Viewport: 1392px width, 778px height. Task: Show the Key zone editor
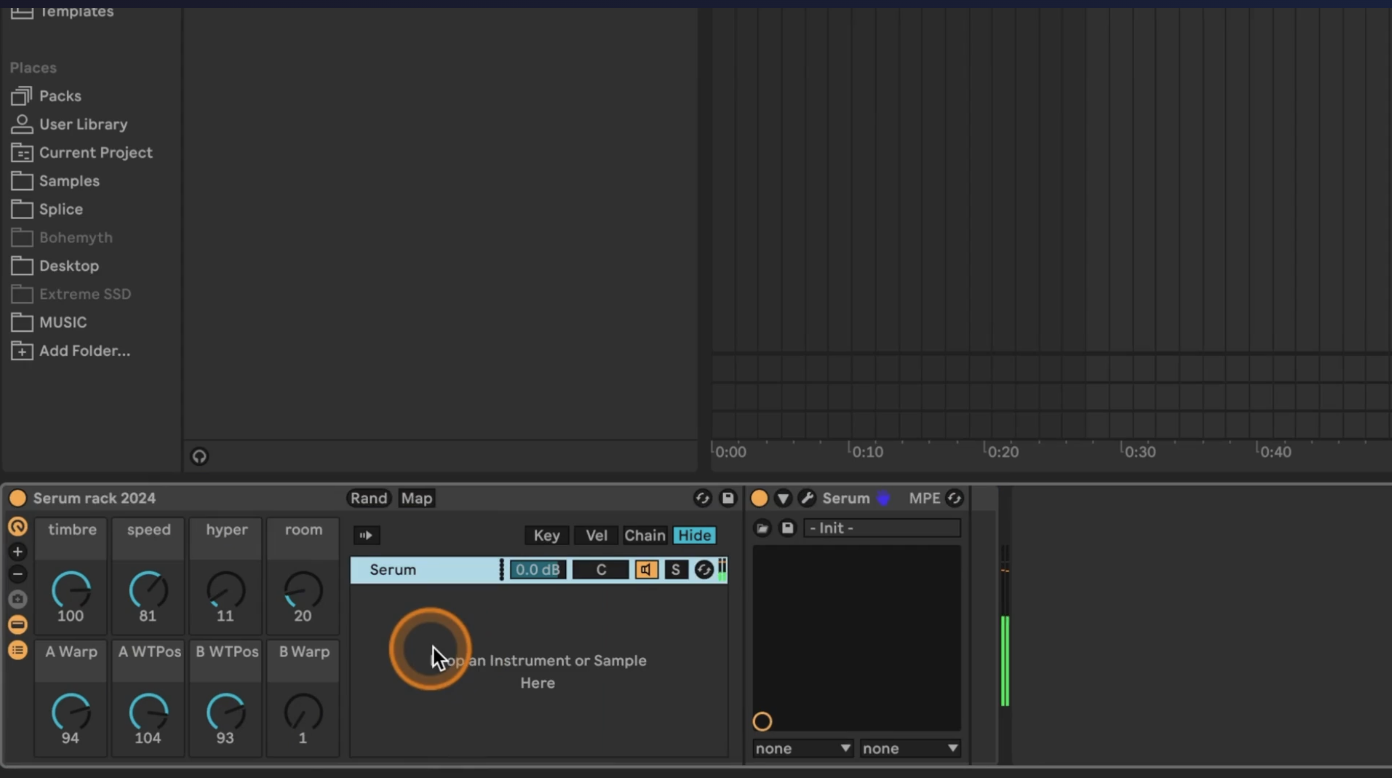546,535
